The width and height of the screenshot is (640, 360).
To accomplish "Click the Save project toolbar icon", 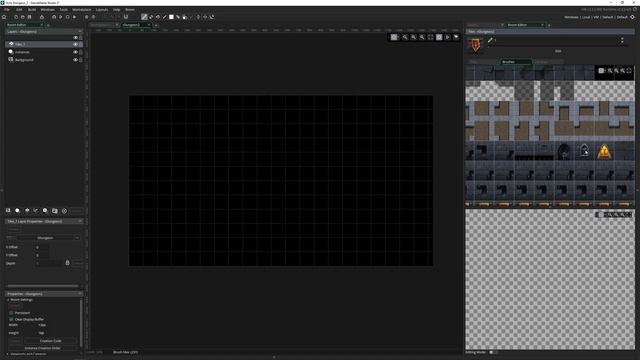I will tap(29, 17).
